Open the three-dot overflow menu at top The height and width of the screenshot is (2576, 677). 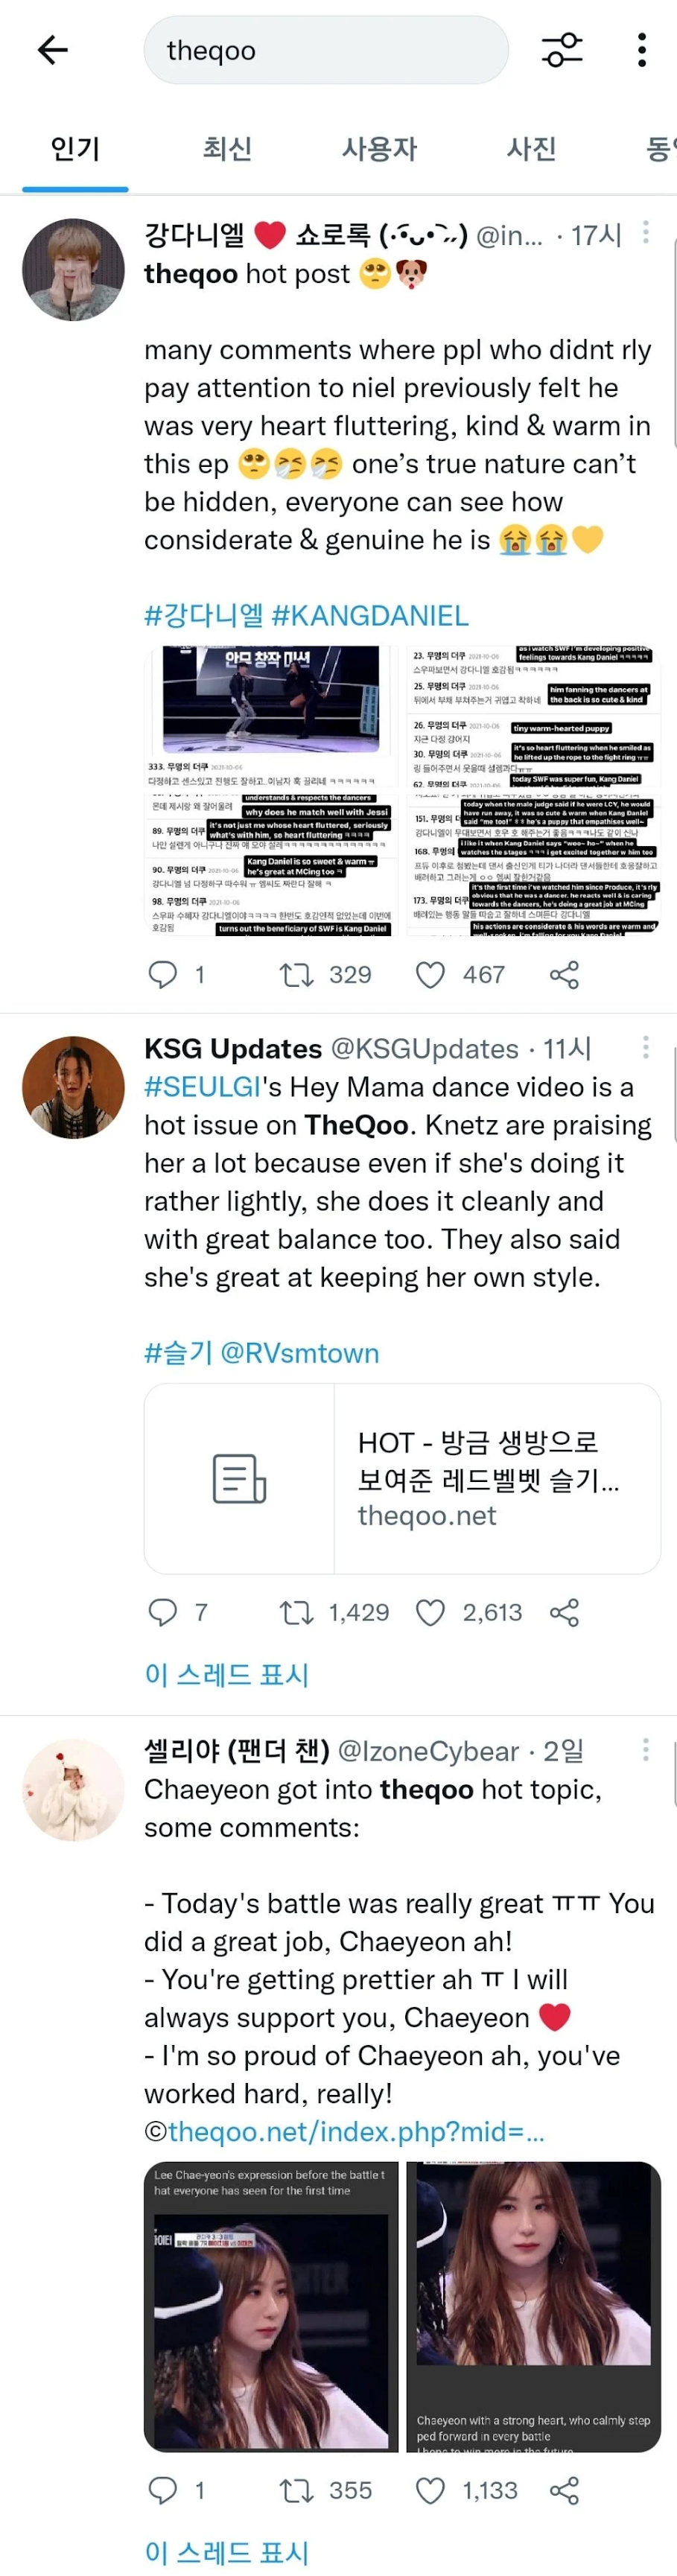tap(641, 50)
